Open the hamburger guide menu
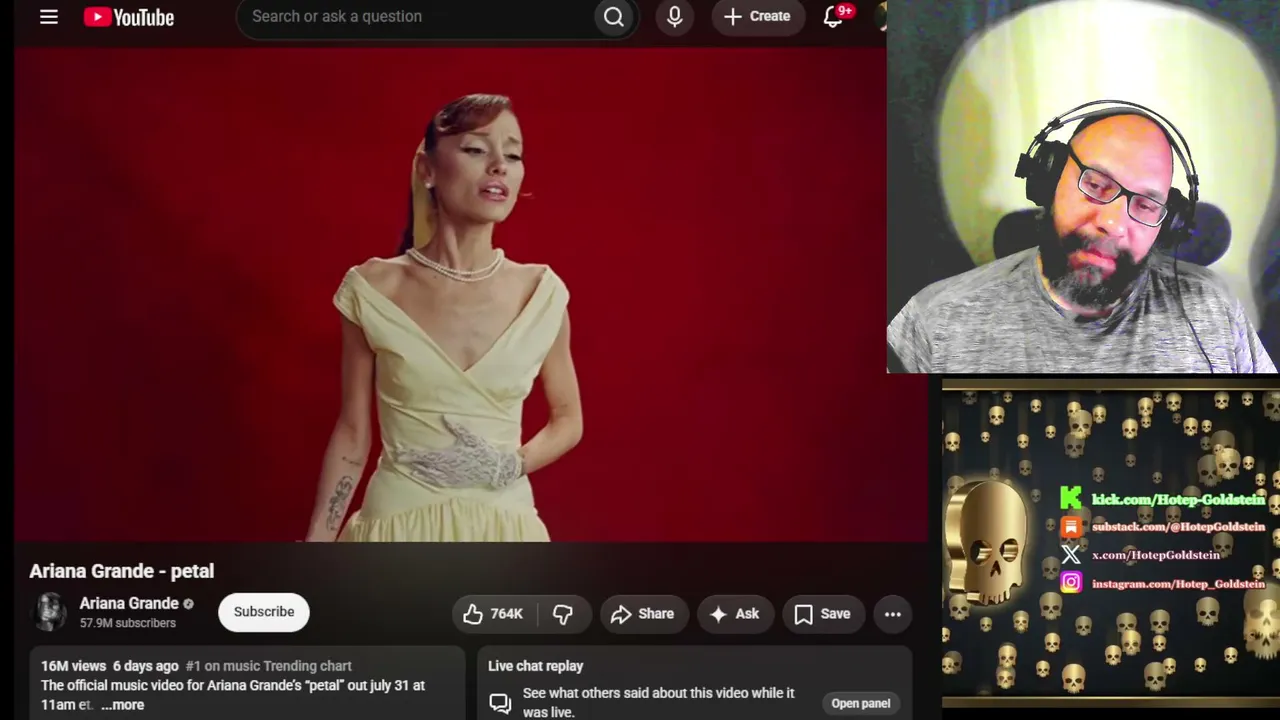 coord(48,17)
